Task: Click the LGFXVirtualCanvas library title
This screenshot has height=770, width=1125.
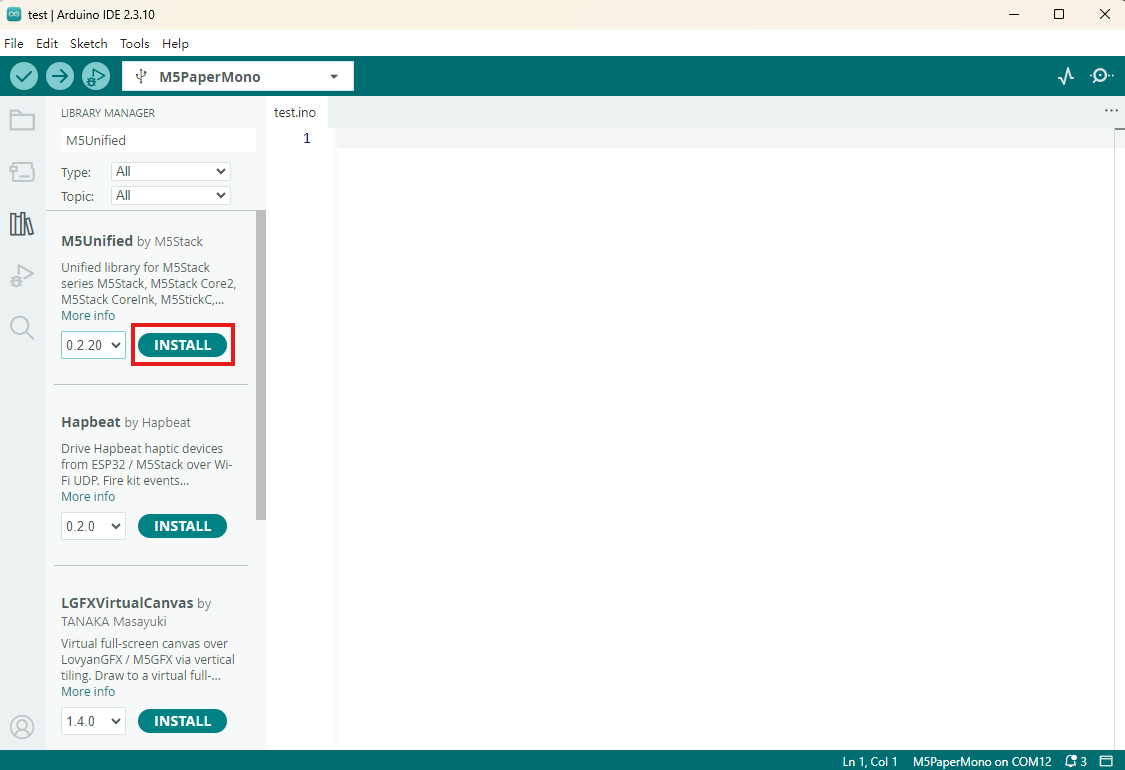Action: coord(127,603)
